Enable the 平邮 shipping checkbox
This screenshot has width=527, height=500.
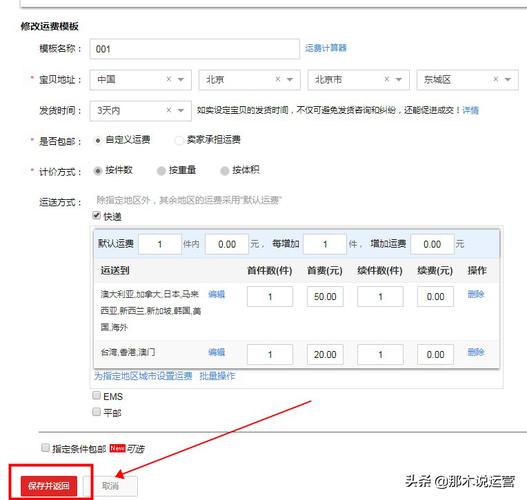coord(96,411)
